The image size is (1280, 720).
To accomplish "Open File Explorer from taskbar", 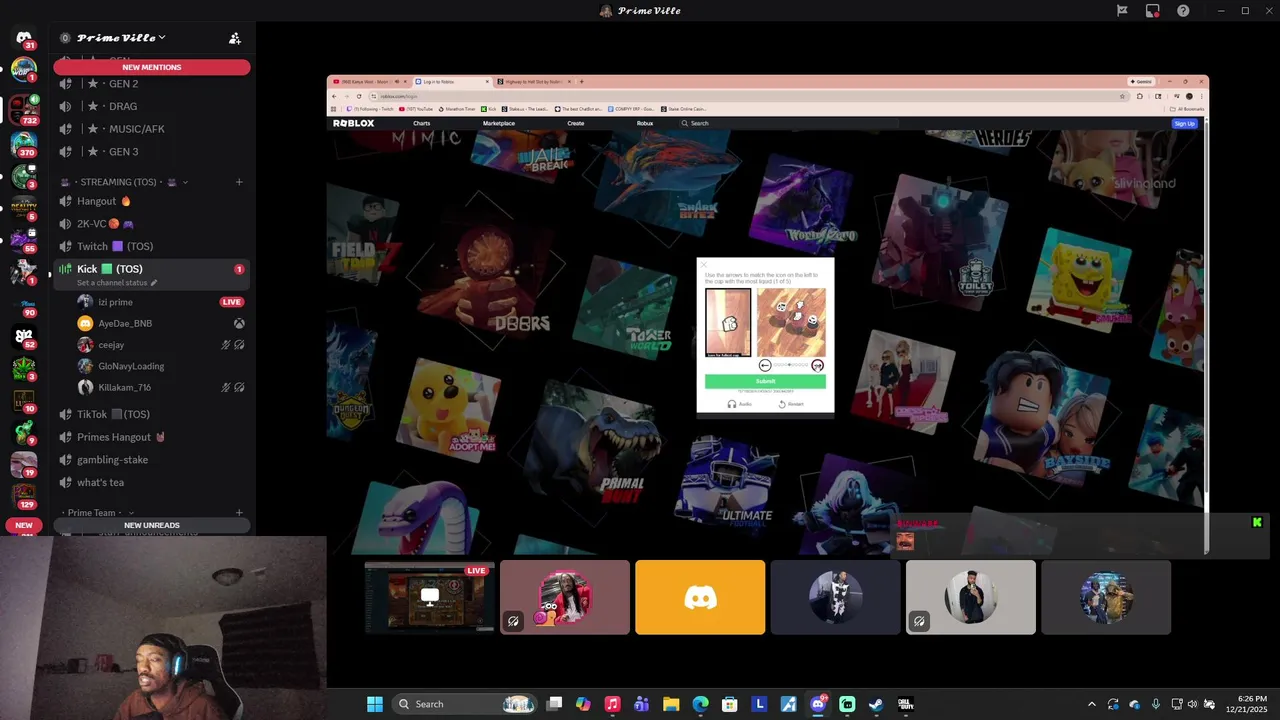I will coord(671,704).
